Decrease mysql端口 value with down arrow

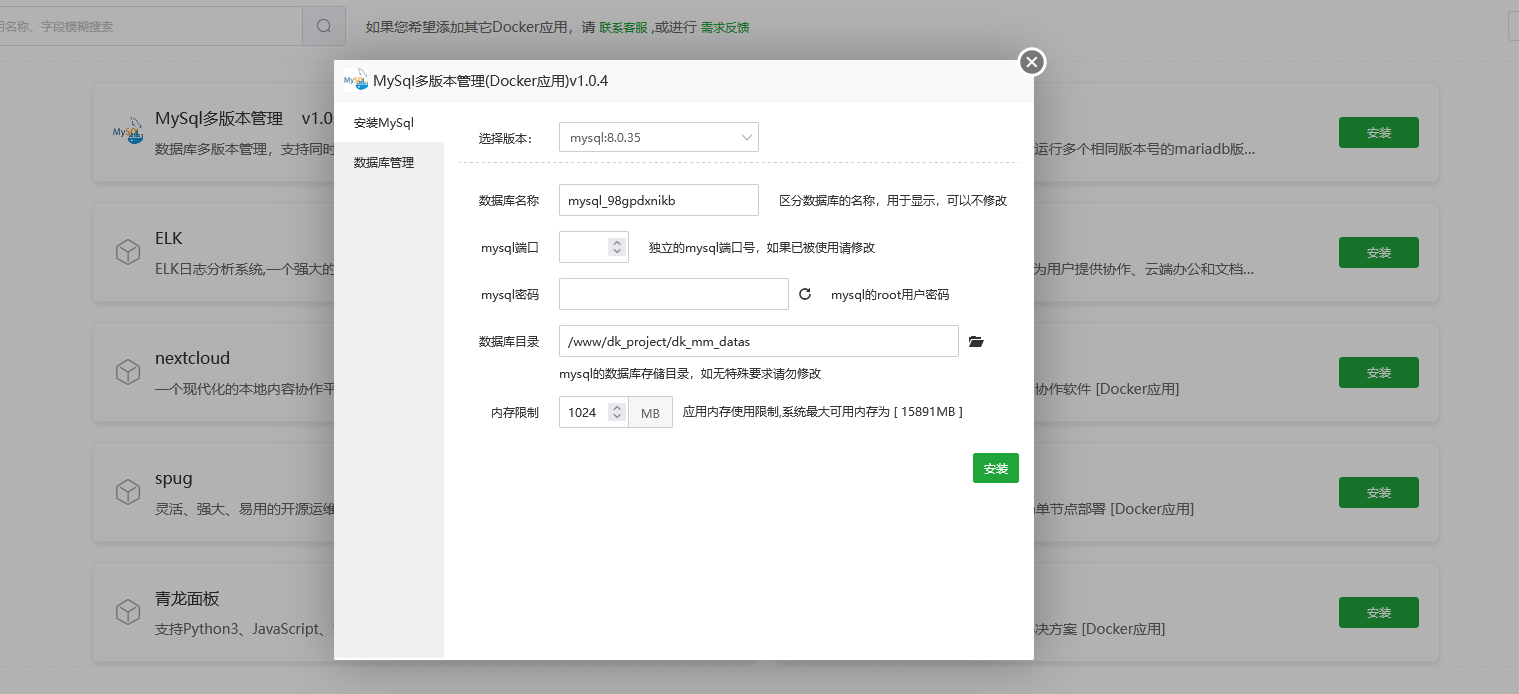click(617, 253)
